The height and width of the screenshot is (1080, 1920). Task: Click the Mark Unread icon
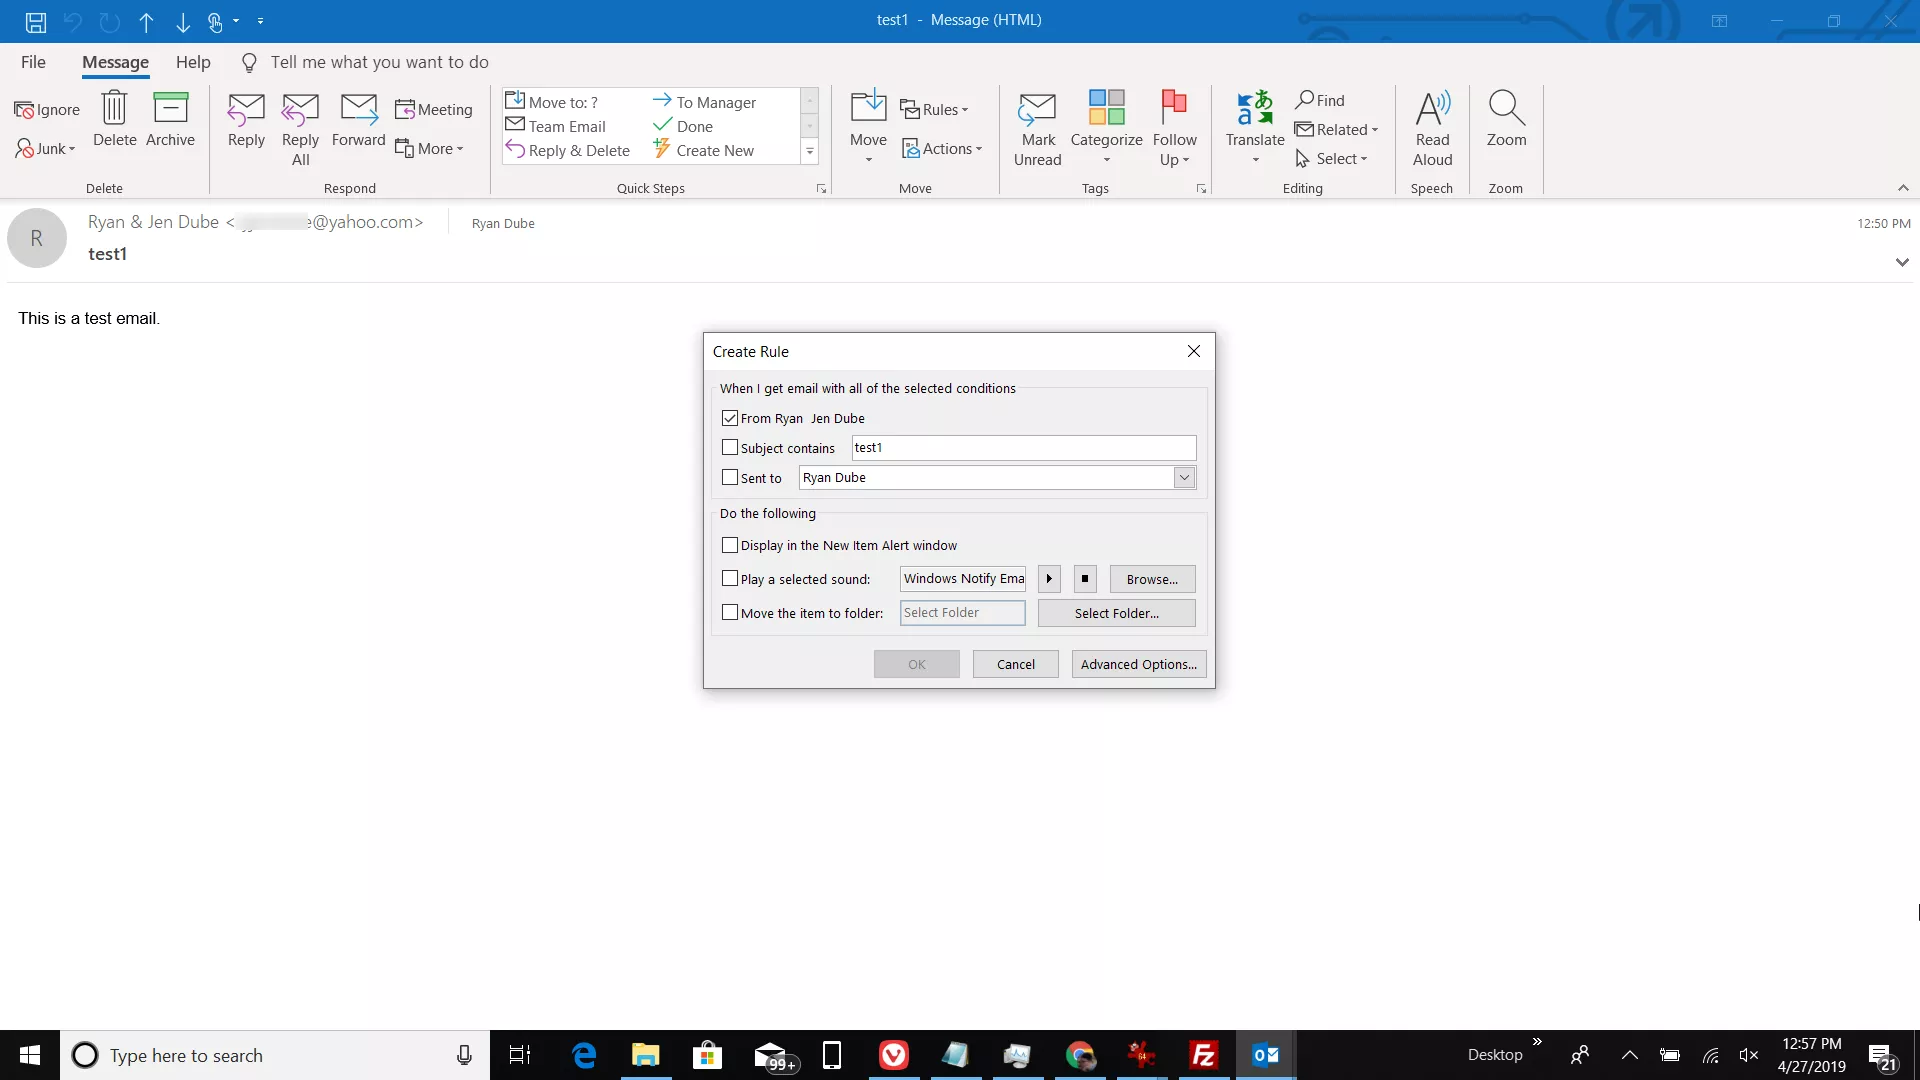coord(1037,108)
